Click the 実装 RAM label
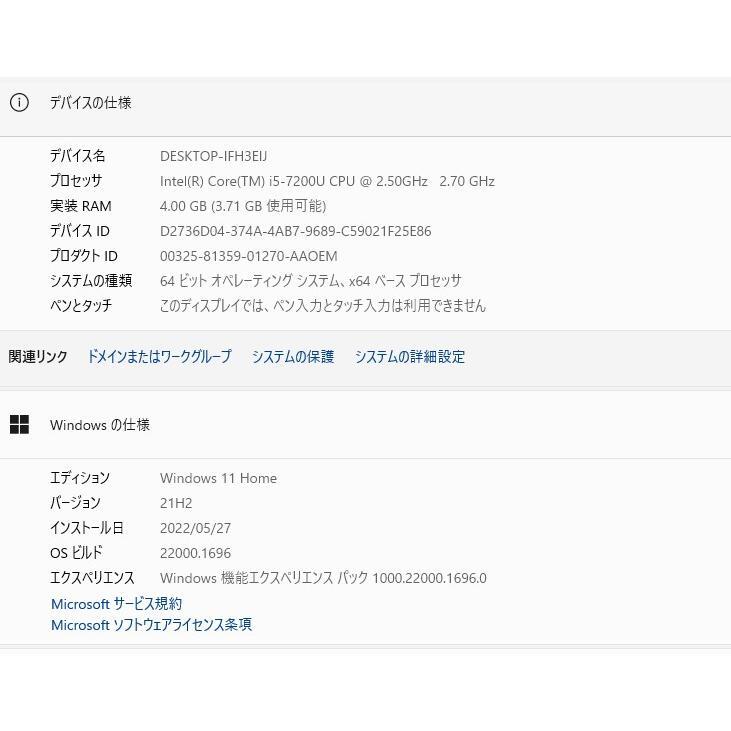Screen dimensions: 731x731 pyautogui.click(x=81, y=206)
